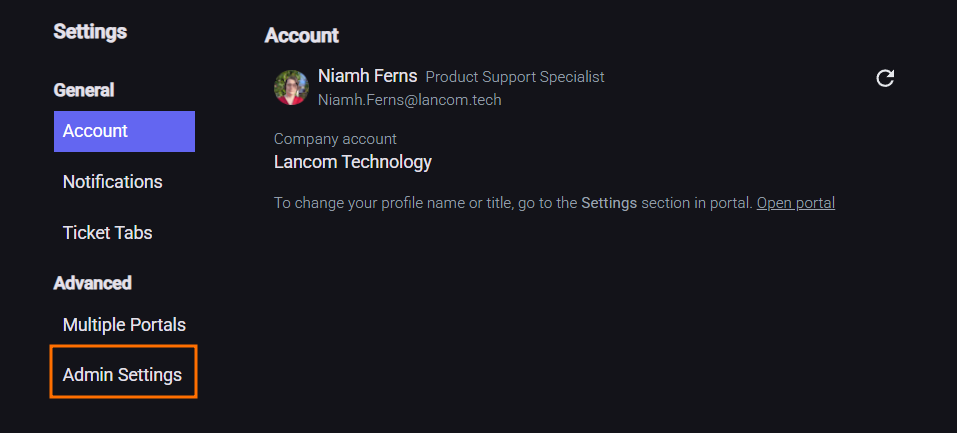The image size is (957, 433).
Task: Click the Settings sidebar title
Action: click(90, 32)
